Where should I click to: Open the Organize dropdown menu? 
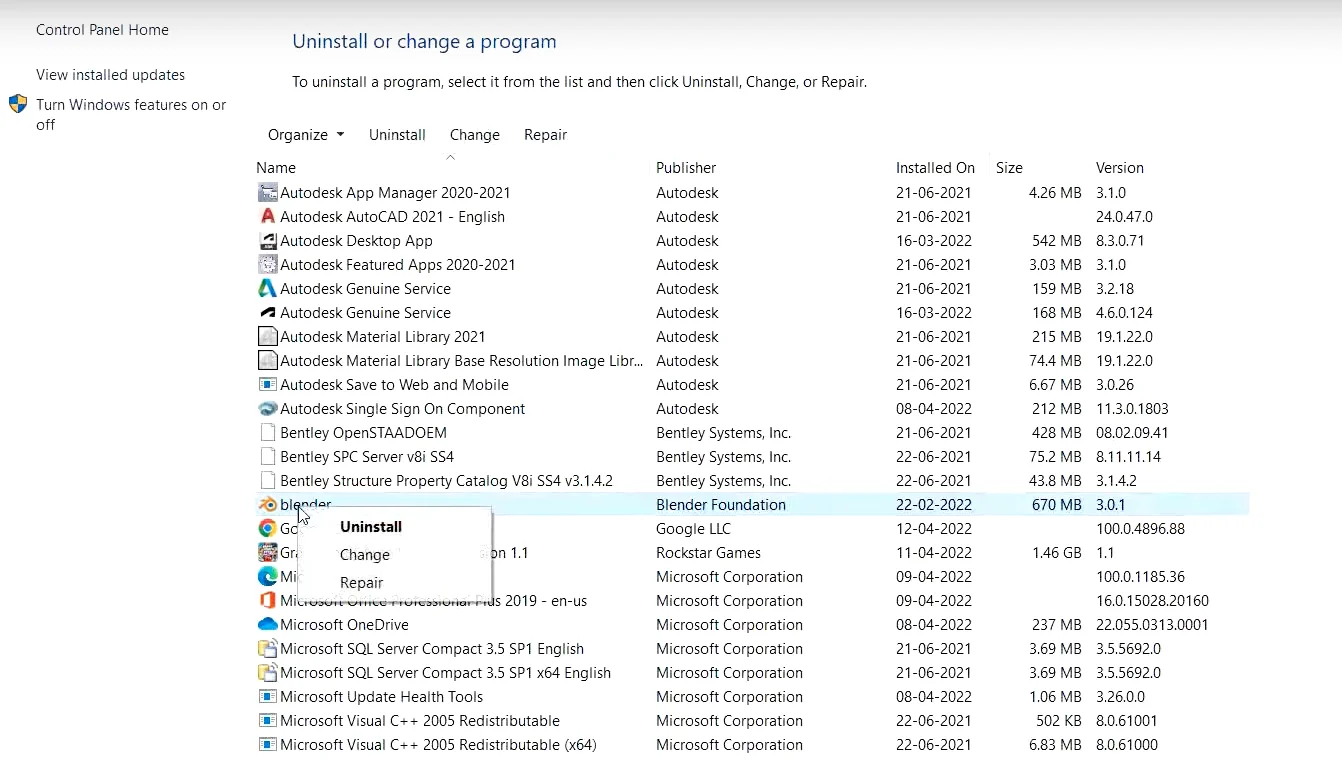305,135
